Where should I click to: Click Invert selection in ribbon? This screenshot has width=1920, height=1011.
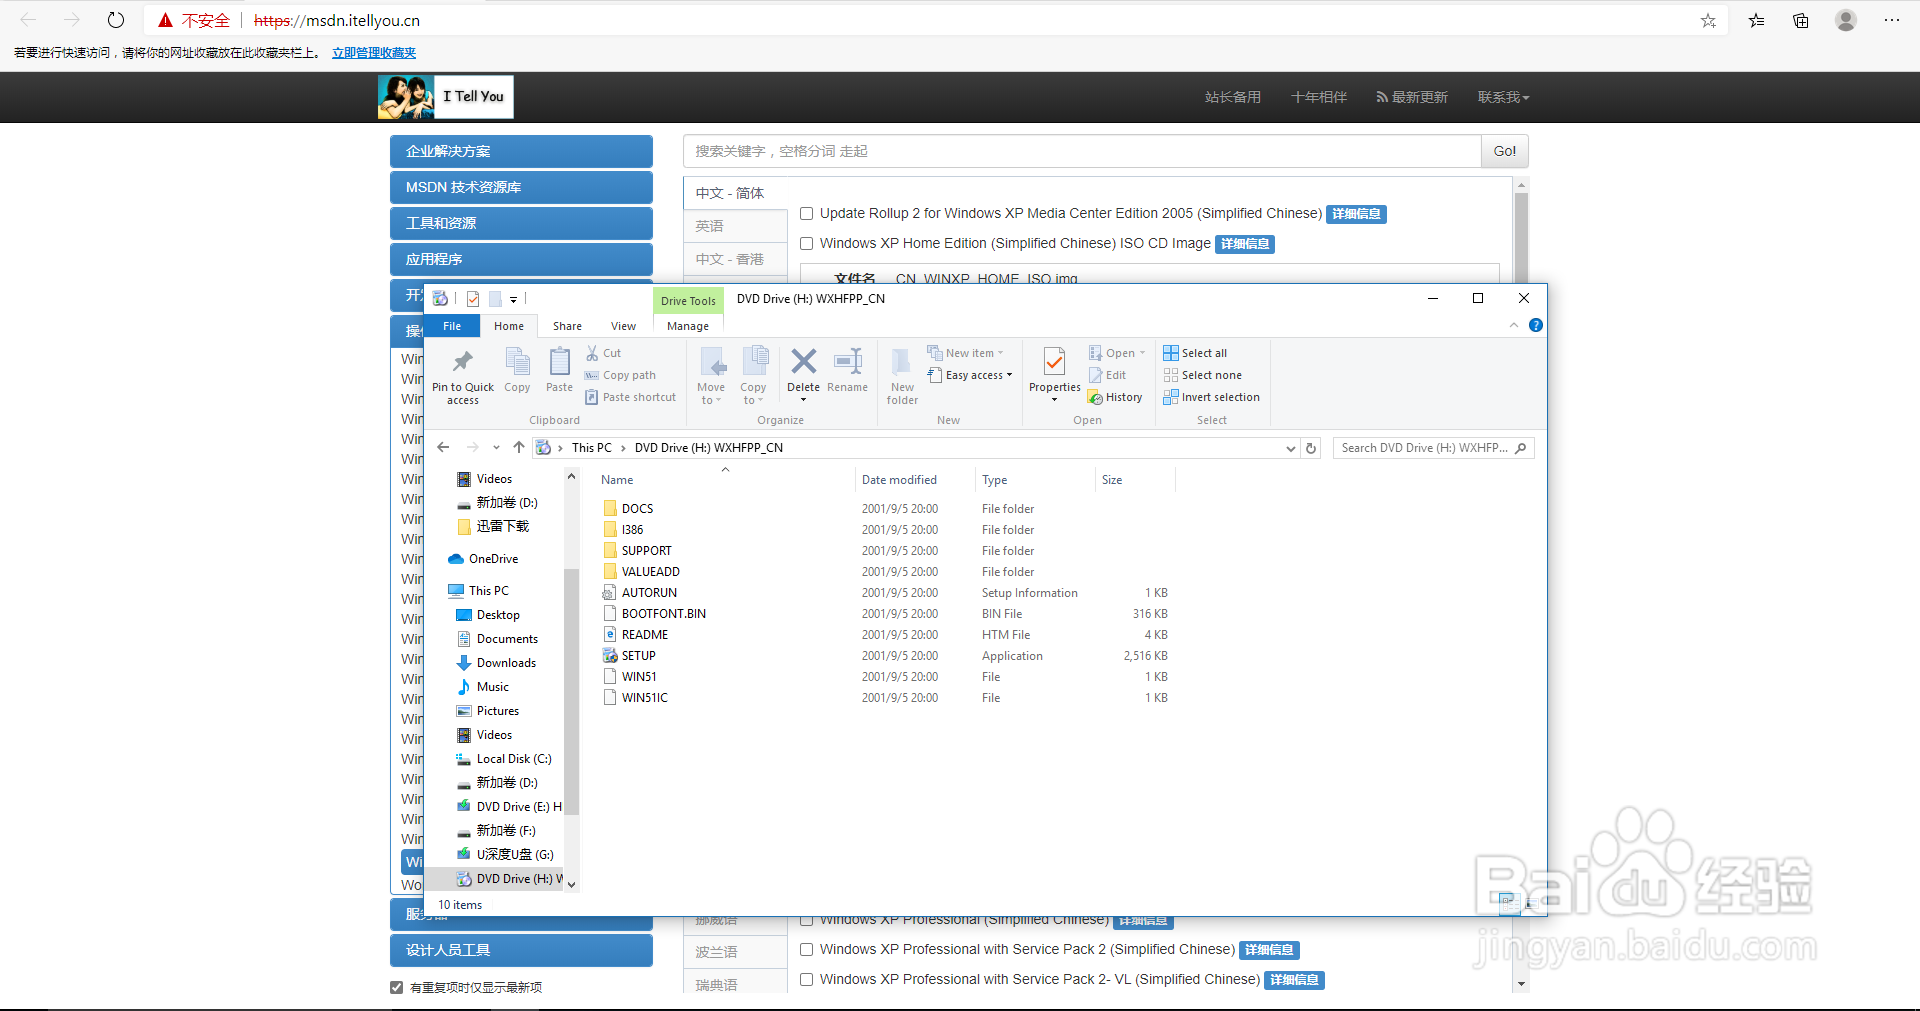[x=1212, y=397]
